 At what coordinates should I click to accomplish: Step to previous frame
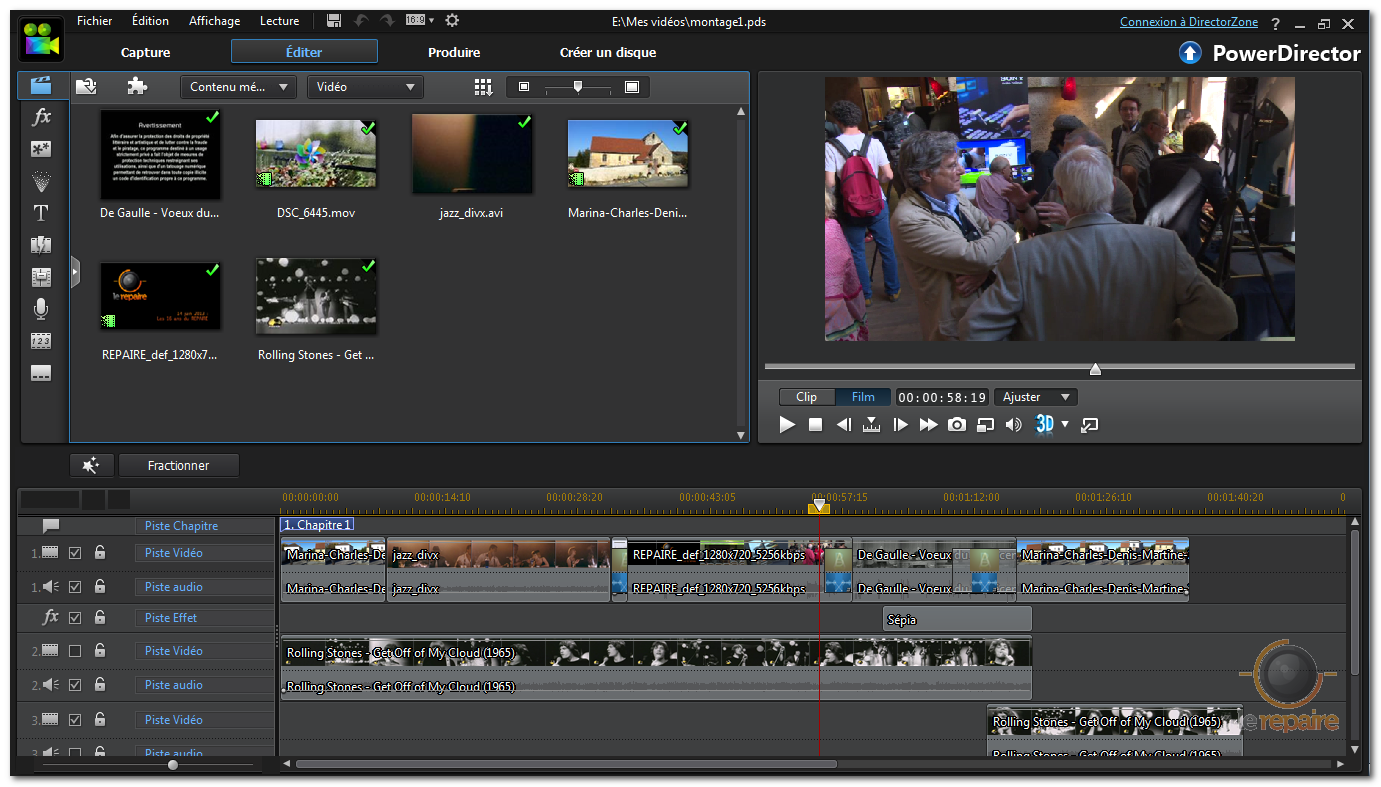tap(843, 425)
